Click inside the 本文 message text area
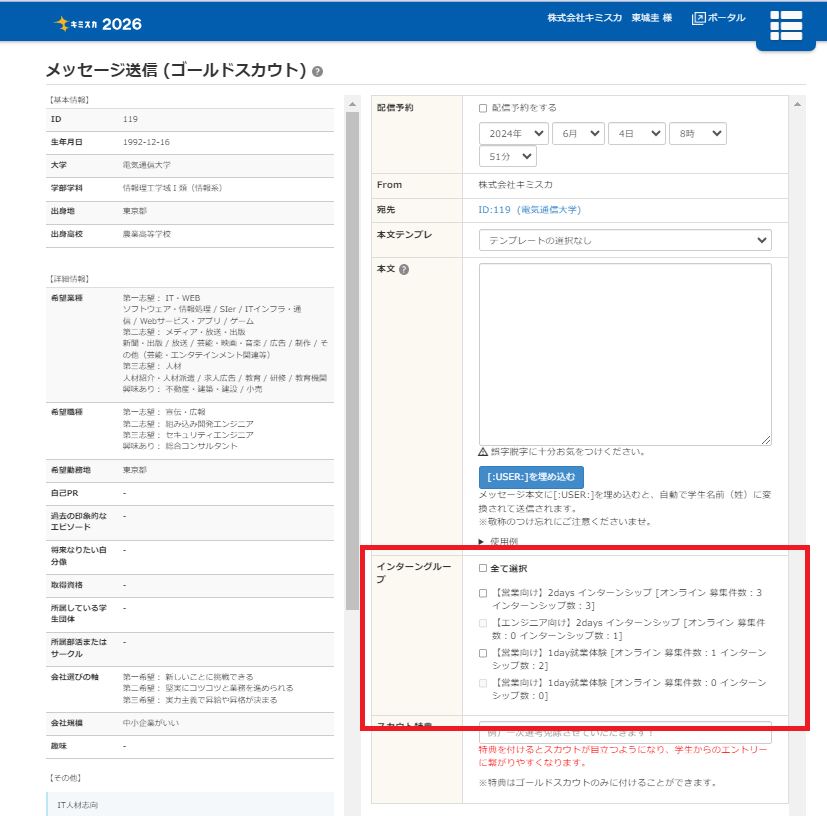 coord(625,354)
